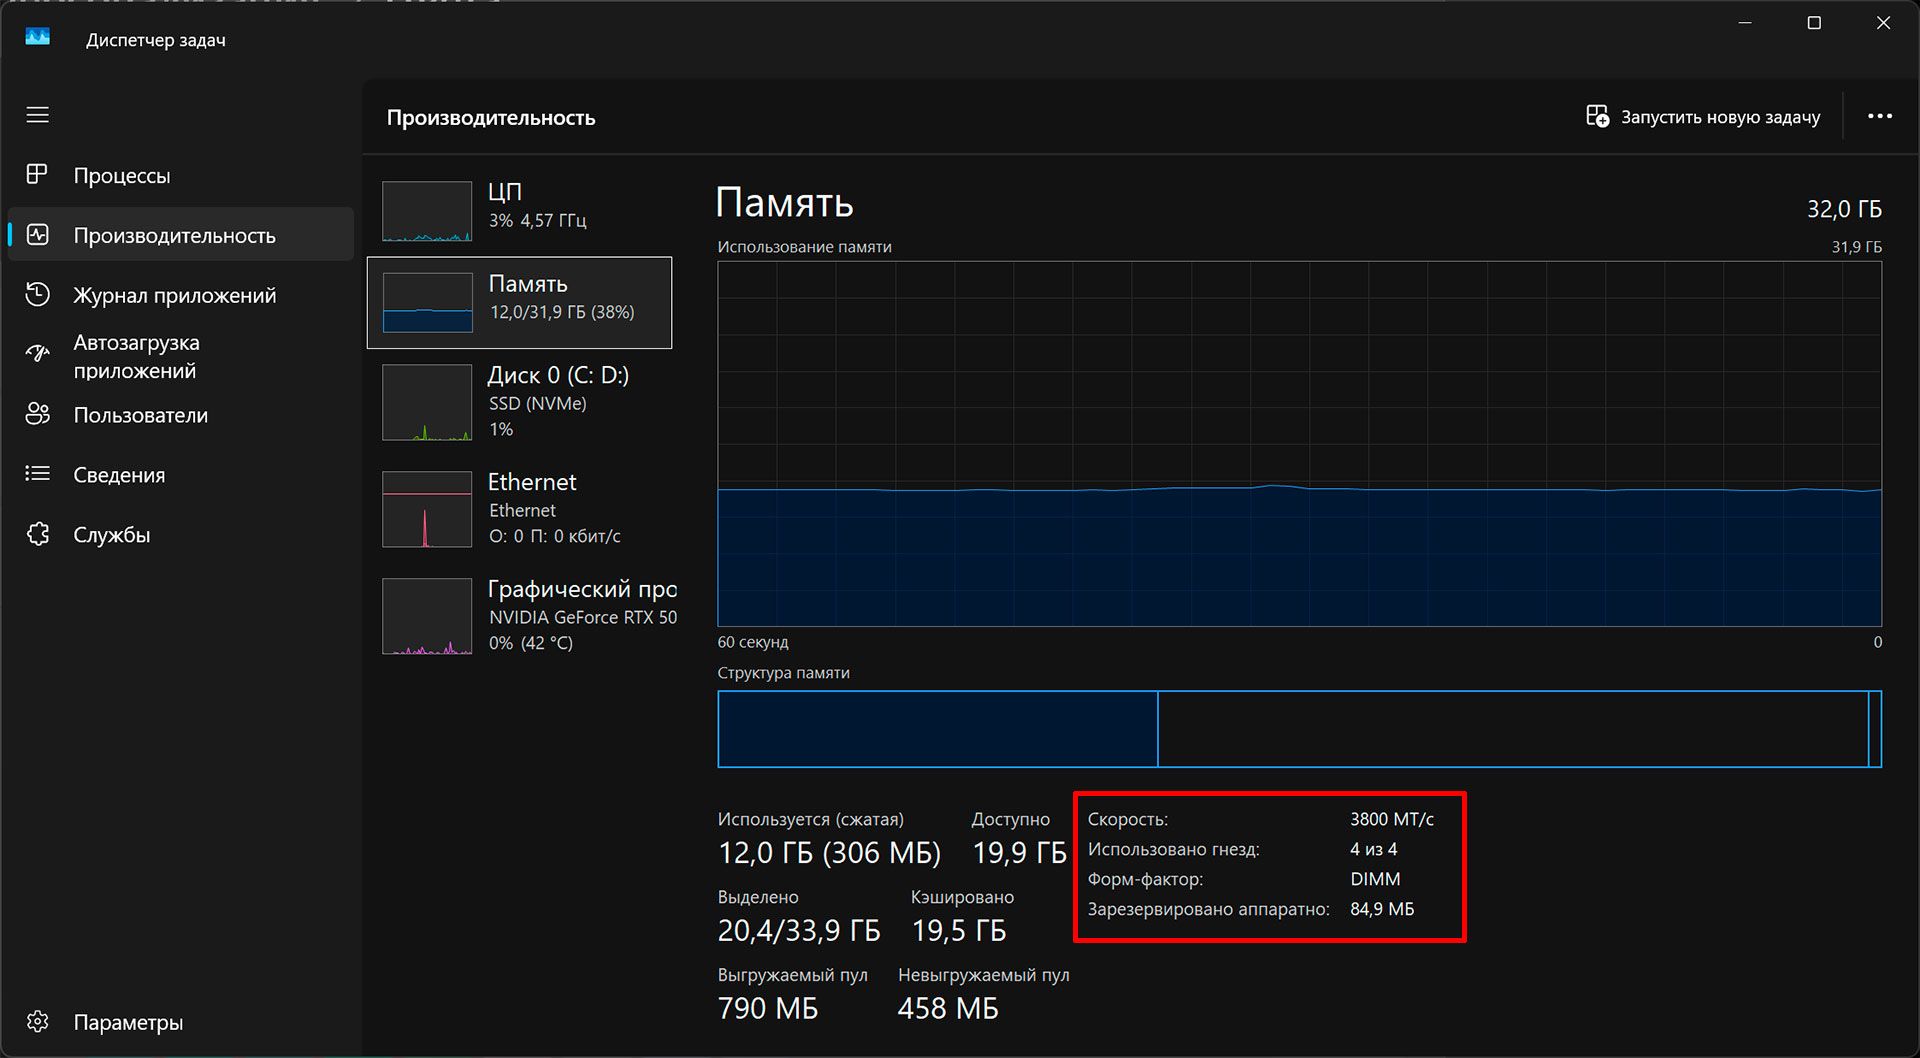Click the Кэшировано value 19,5 ГБ
1920x1058 pixels.
point(959,931)
